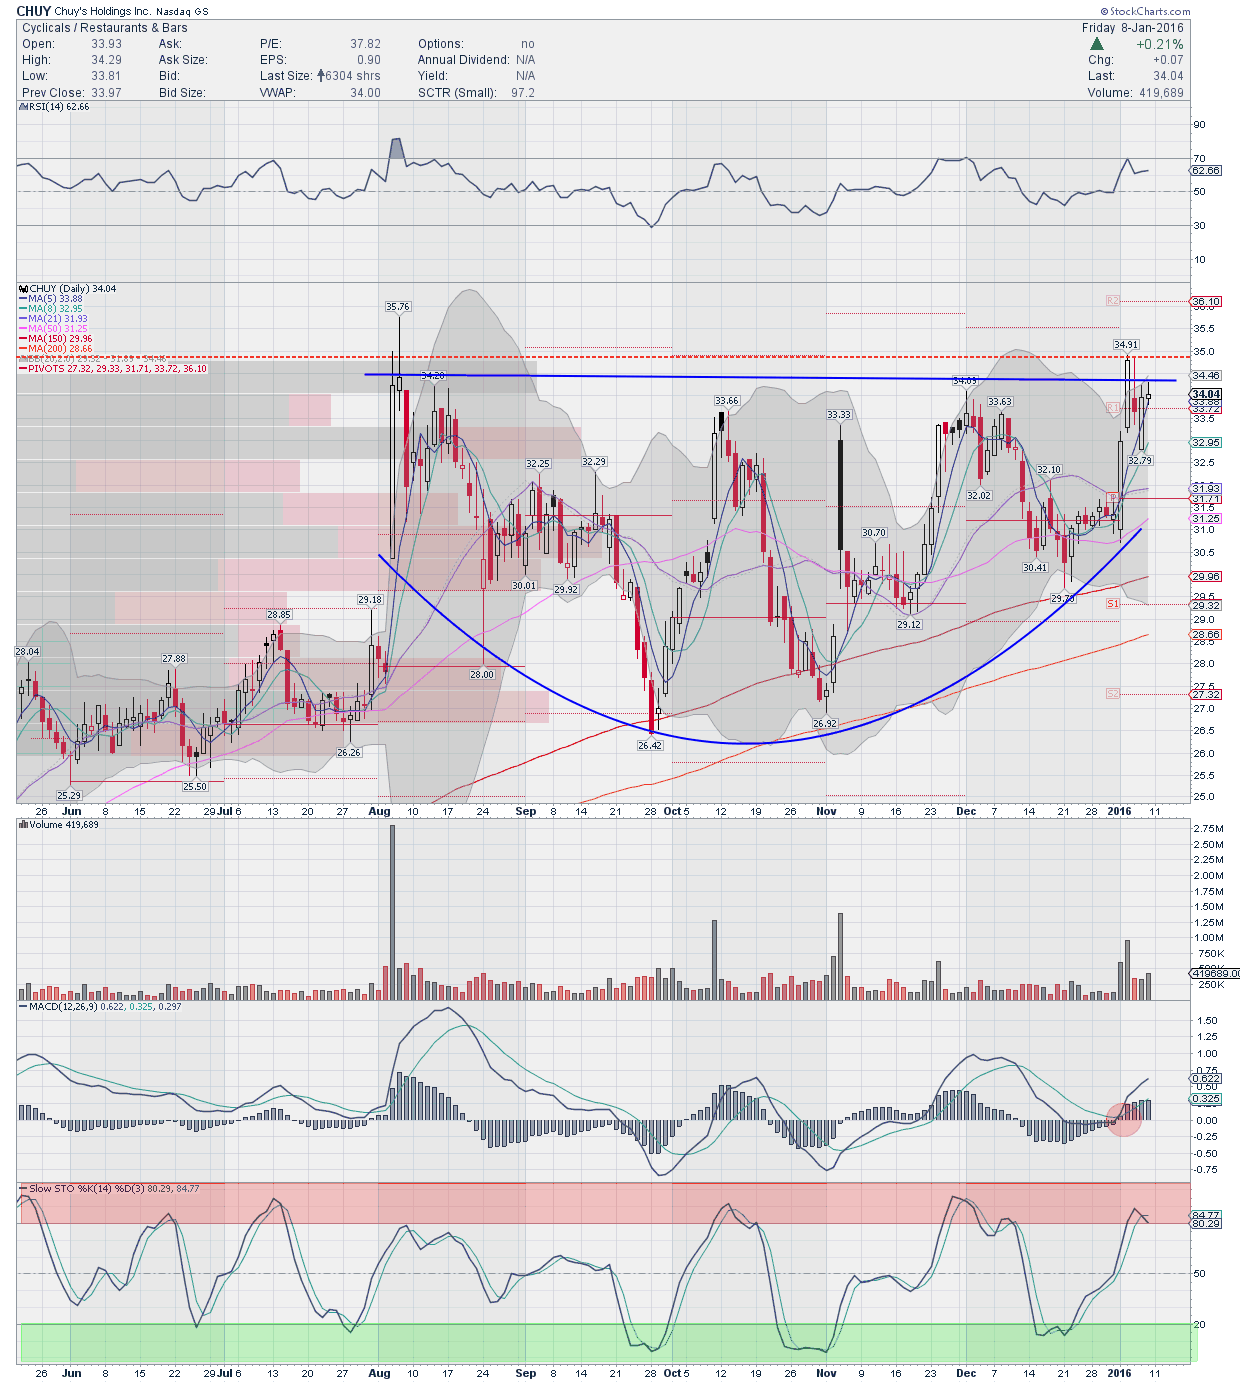Click the 26.92 price callout
Screen dimensions: 1240x1383
pos(825,723)
